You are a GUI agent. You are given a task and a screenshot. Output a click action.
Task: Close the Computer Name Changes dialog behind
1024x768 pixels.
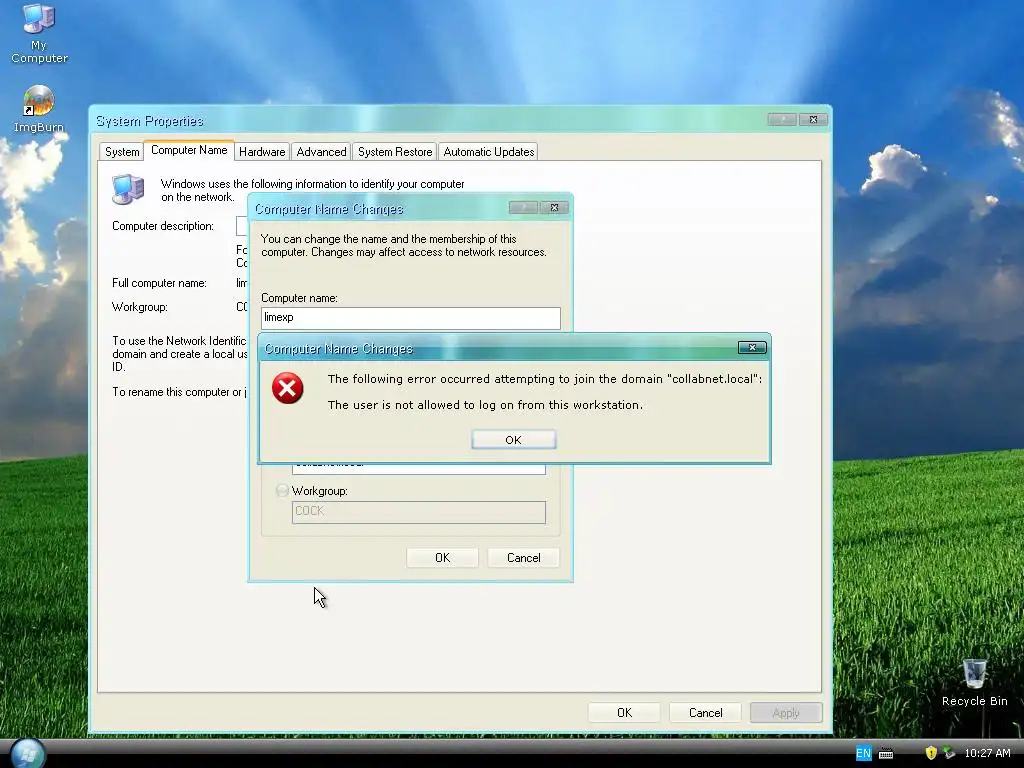[554, 208]
